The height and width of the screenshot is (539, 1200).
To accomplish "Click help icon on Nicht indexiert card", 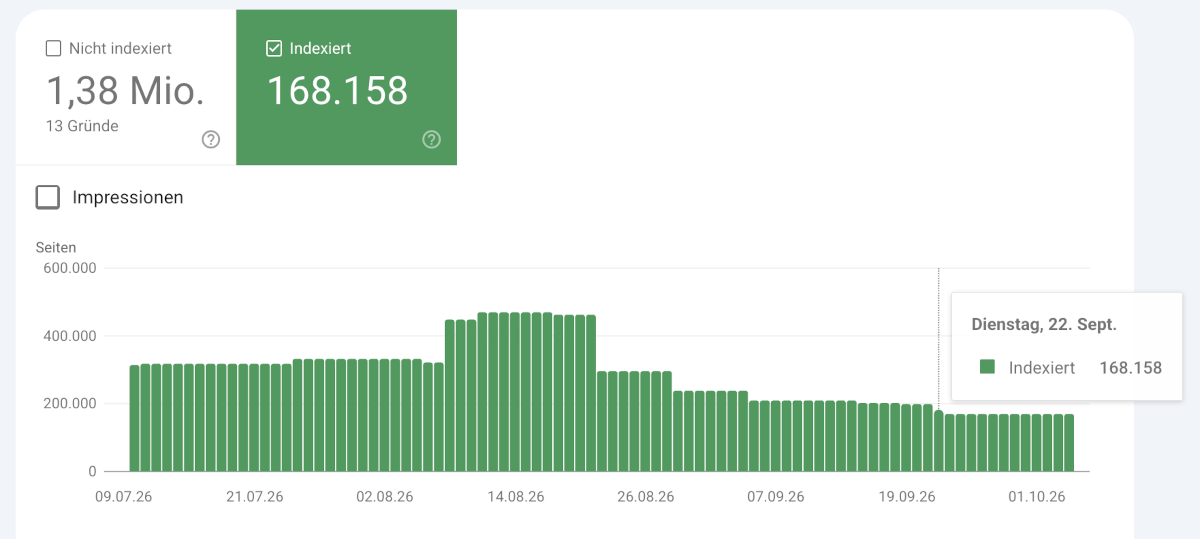I will (x=211, y=140).
